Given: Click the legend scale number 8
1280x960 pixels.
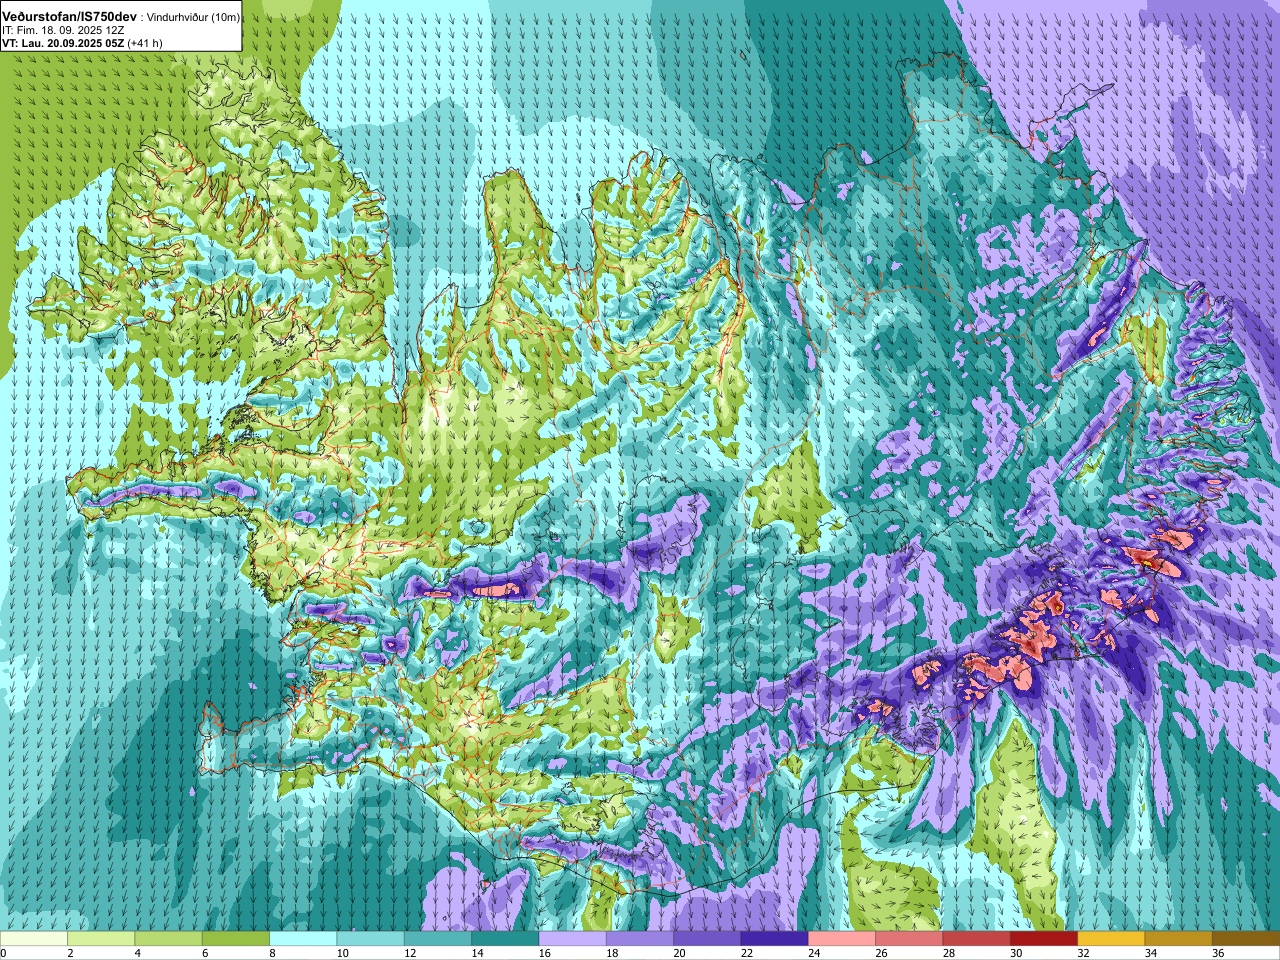Looking at the screenshot, I should 273,953.
